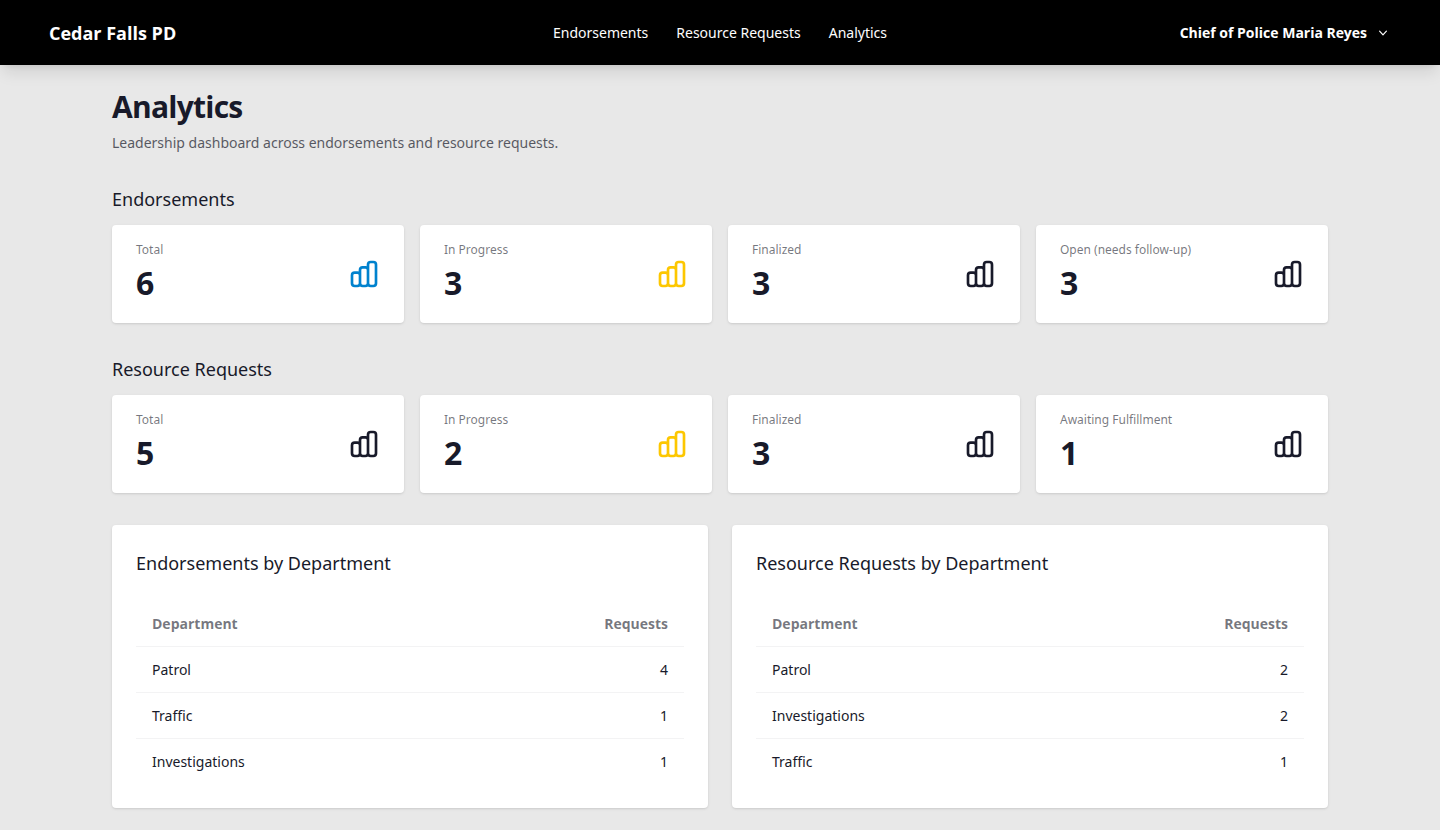Screen dimensions: 1440x830
Task: Click Department header in Resource Requests by Department table
Action: coord(815,624)
